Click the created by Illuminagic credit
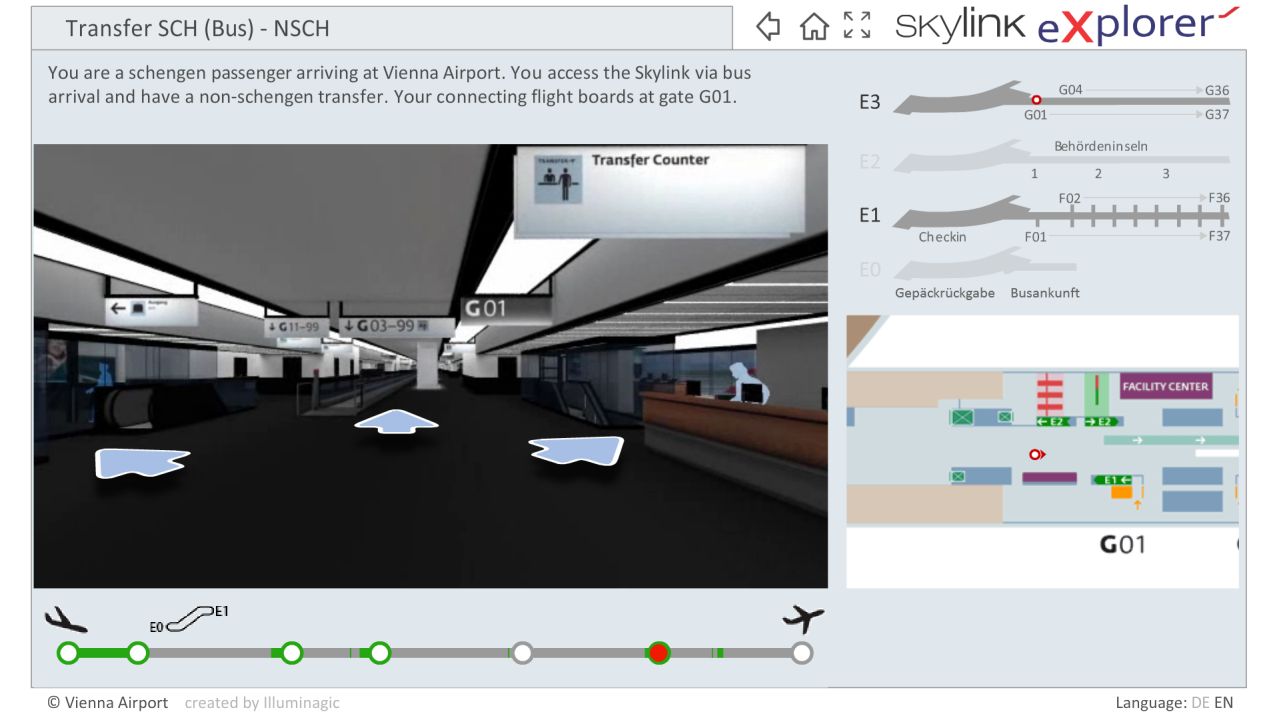This screenshot has width=1280, height=720. (262, 703)
